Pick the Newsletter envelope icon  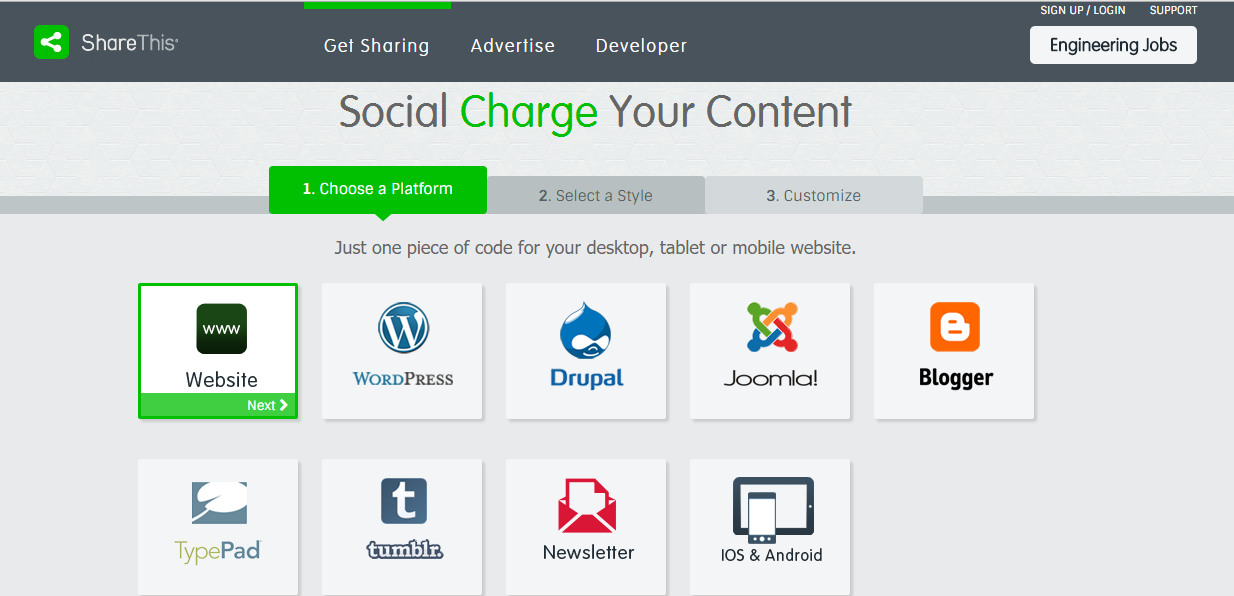[586, 507]
